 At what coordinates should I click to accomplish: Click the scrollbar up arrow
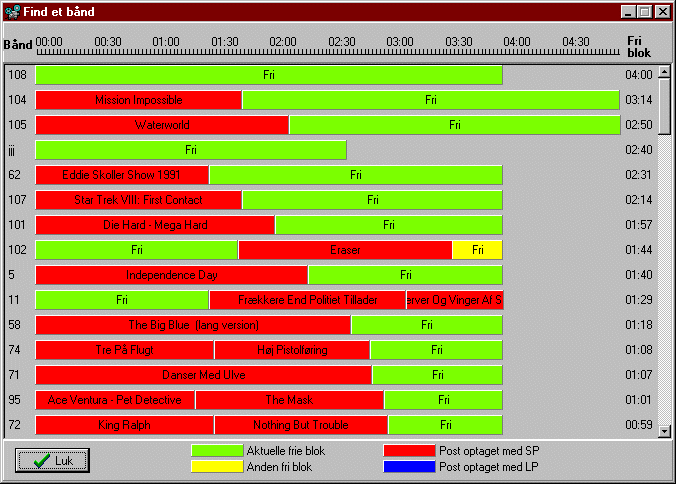(x=664, y=72)
